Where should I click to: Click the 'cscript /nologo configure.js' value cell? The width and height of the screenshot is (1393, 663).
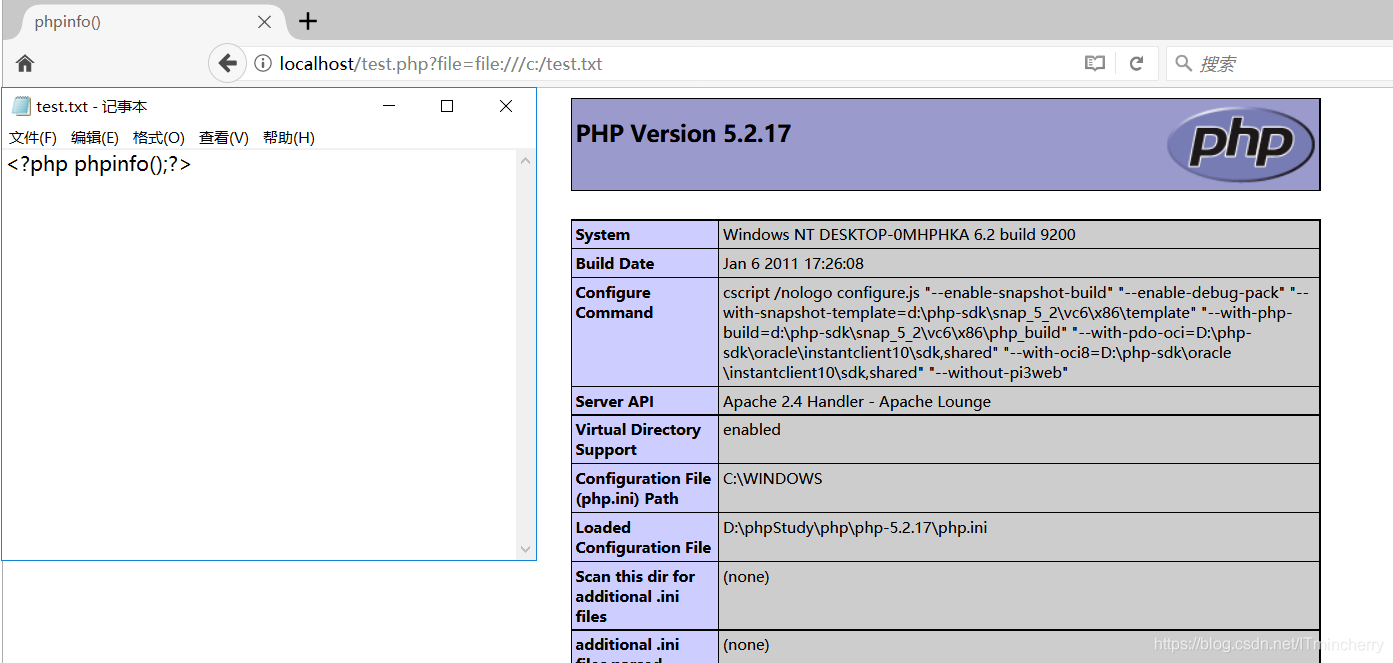coord(1019,332)
